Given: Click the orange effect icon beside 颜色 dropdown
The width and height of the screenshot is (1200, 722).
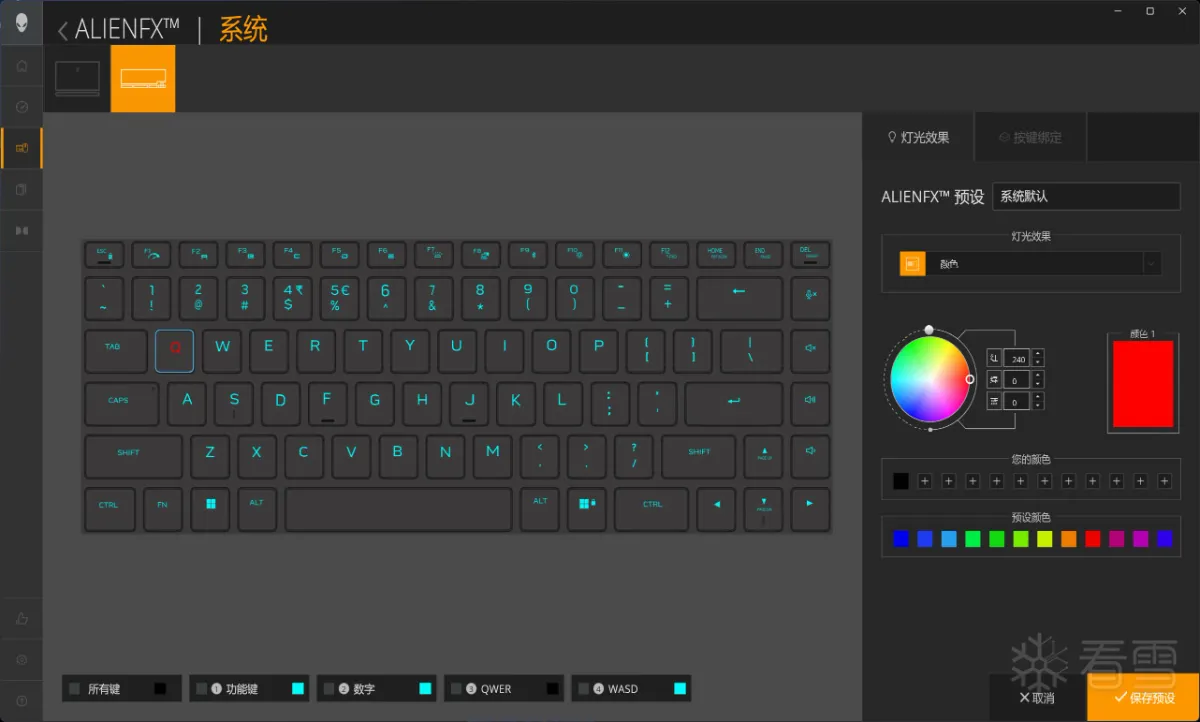Looking at the screenshot, I should point(912,264).
